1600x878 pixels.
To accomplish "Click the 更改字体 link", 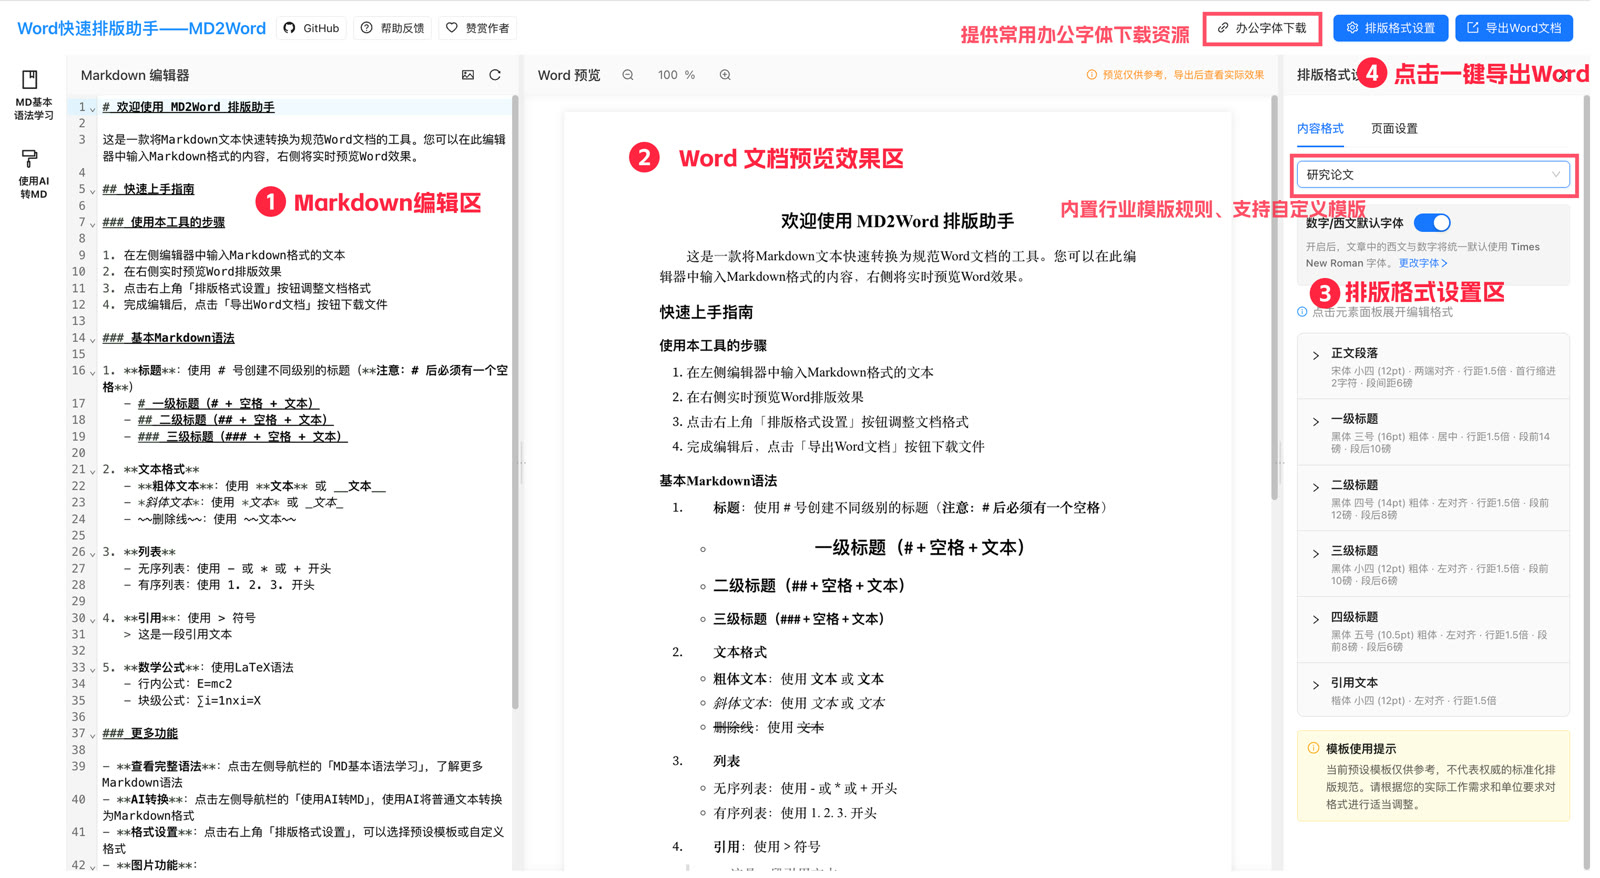I will click(1423, 263).
